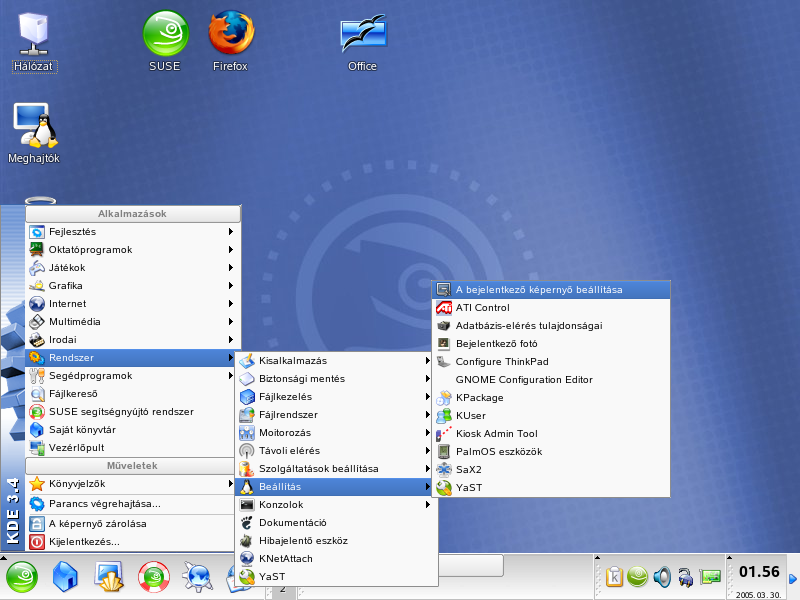The height and width of the screenshot is (600, 800).
Task: Open the Konzolok submenu
Action: pyautogui.click(x=336, y=505)
